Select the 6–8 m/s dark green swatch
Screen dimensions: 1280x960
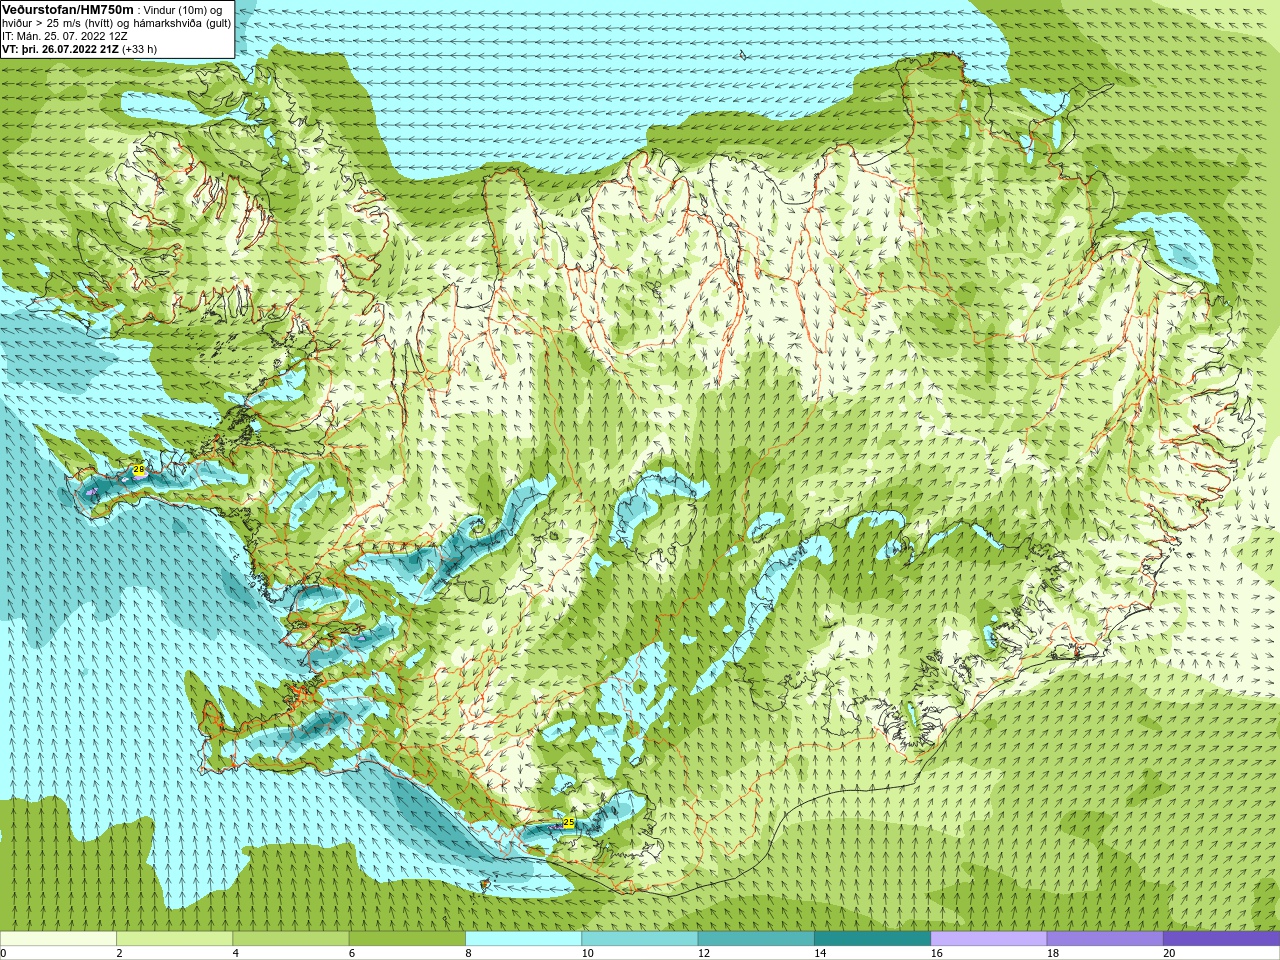tap(407, 939)
